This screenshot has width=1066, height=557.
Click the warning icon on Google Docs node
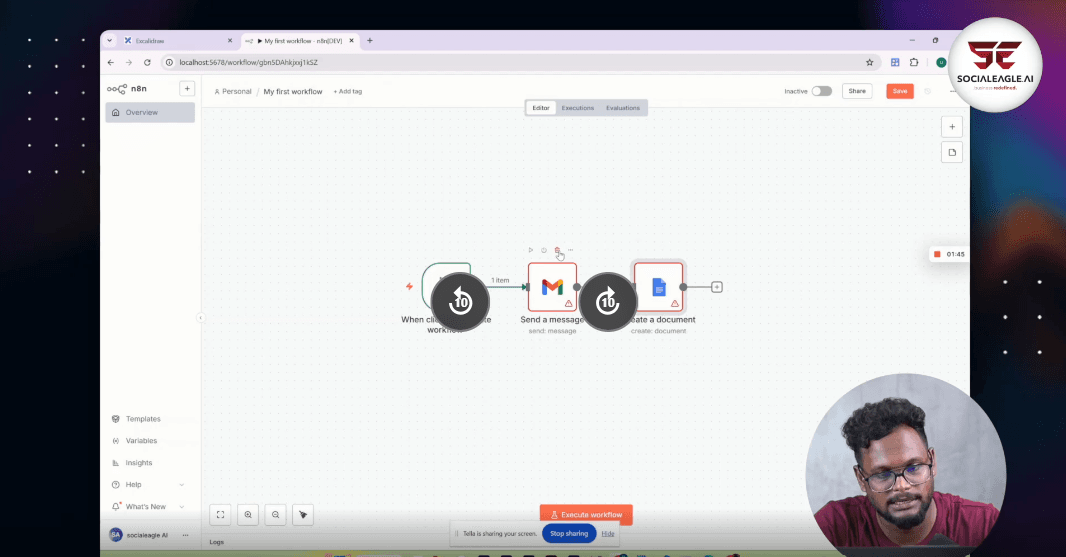point(674,303)
